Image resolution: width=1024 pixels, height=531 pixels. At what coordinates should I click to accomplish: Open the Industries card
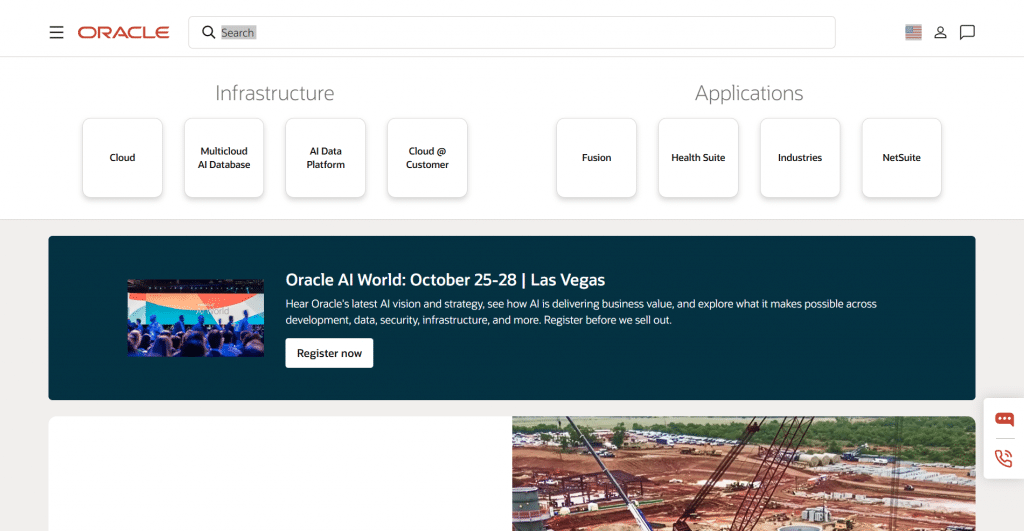(800, 157)
